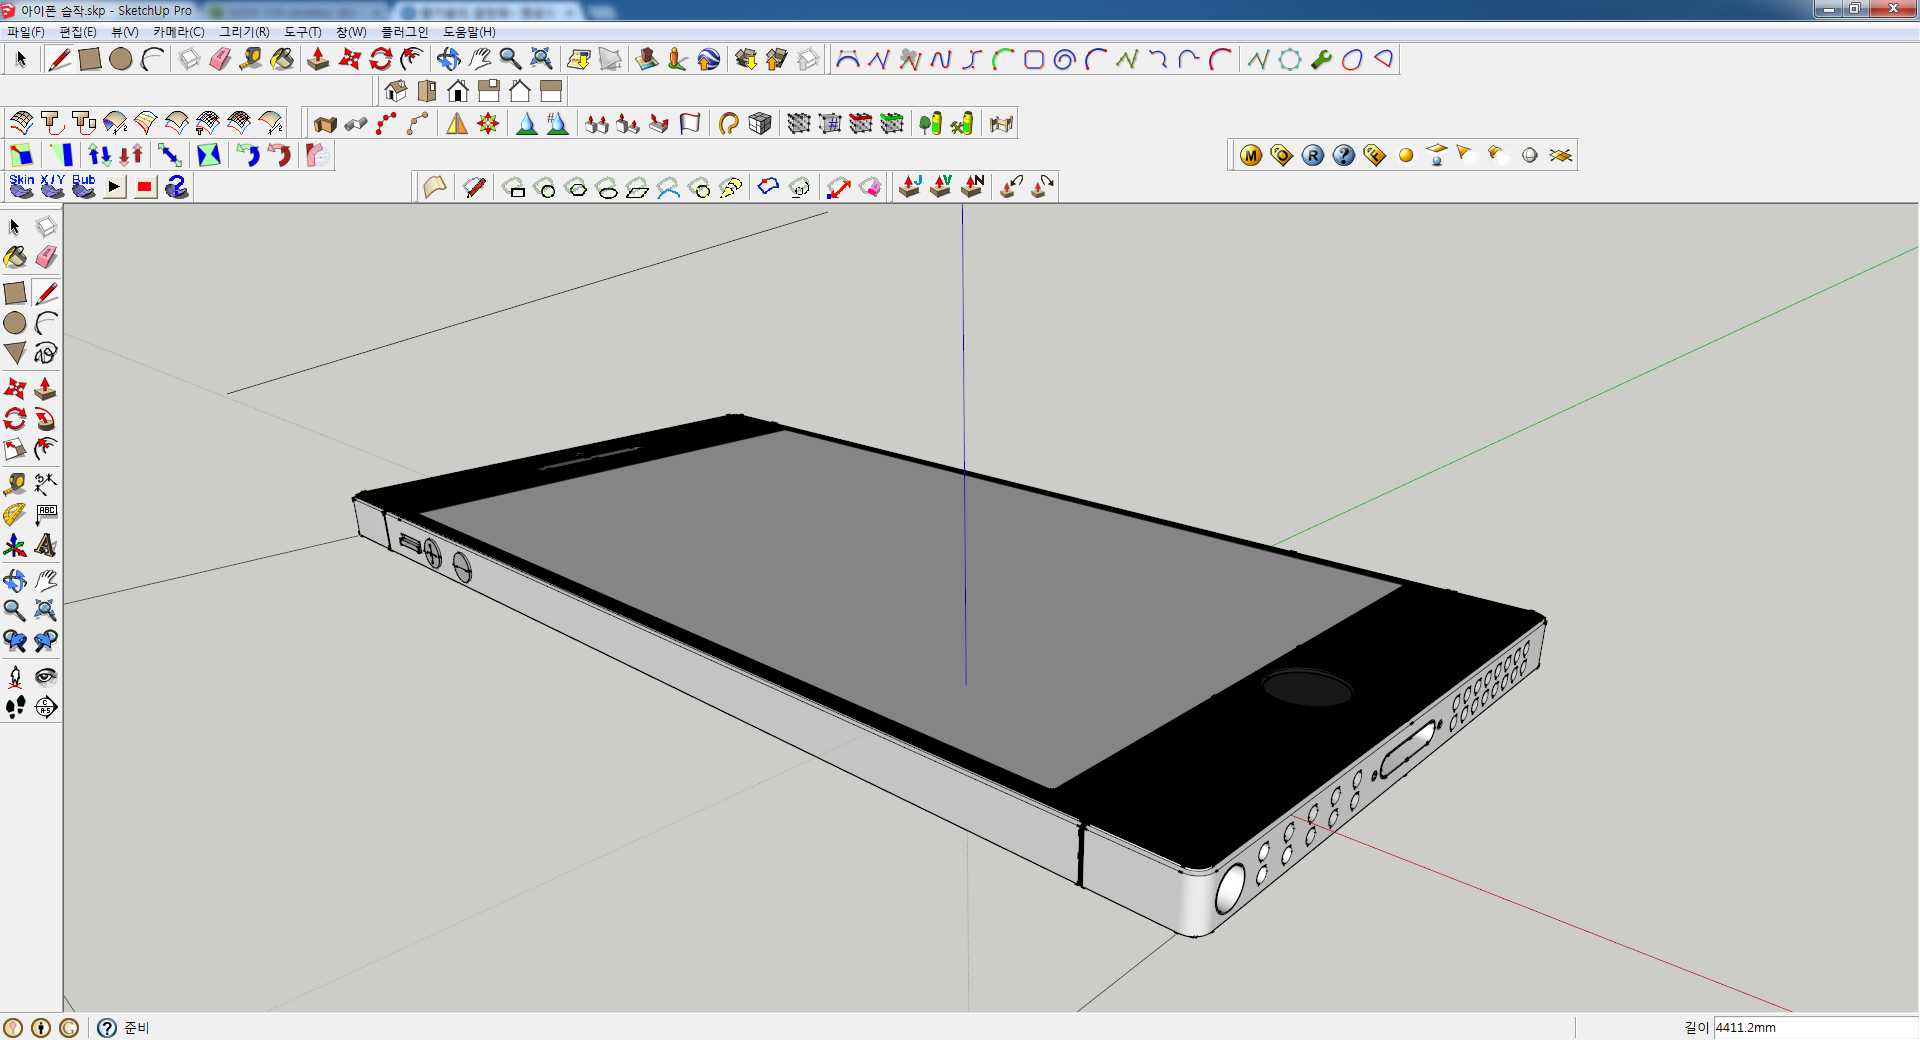Image resolution: width=1920 pixels, height=1040 pixels.
Task: Select the Dimension tool
Action: tap(46, 485)
